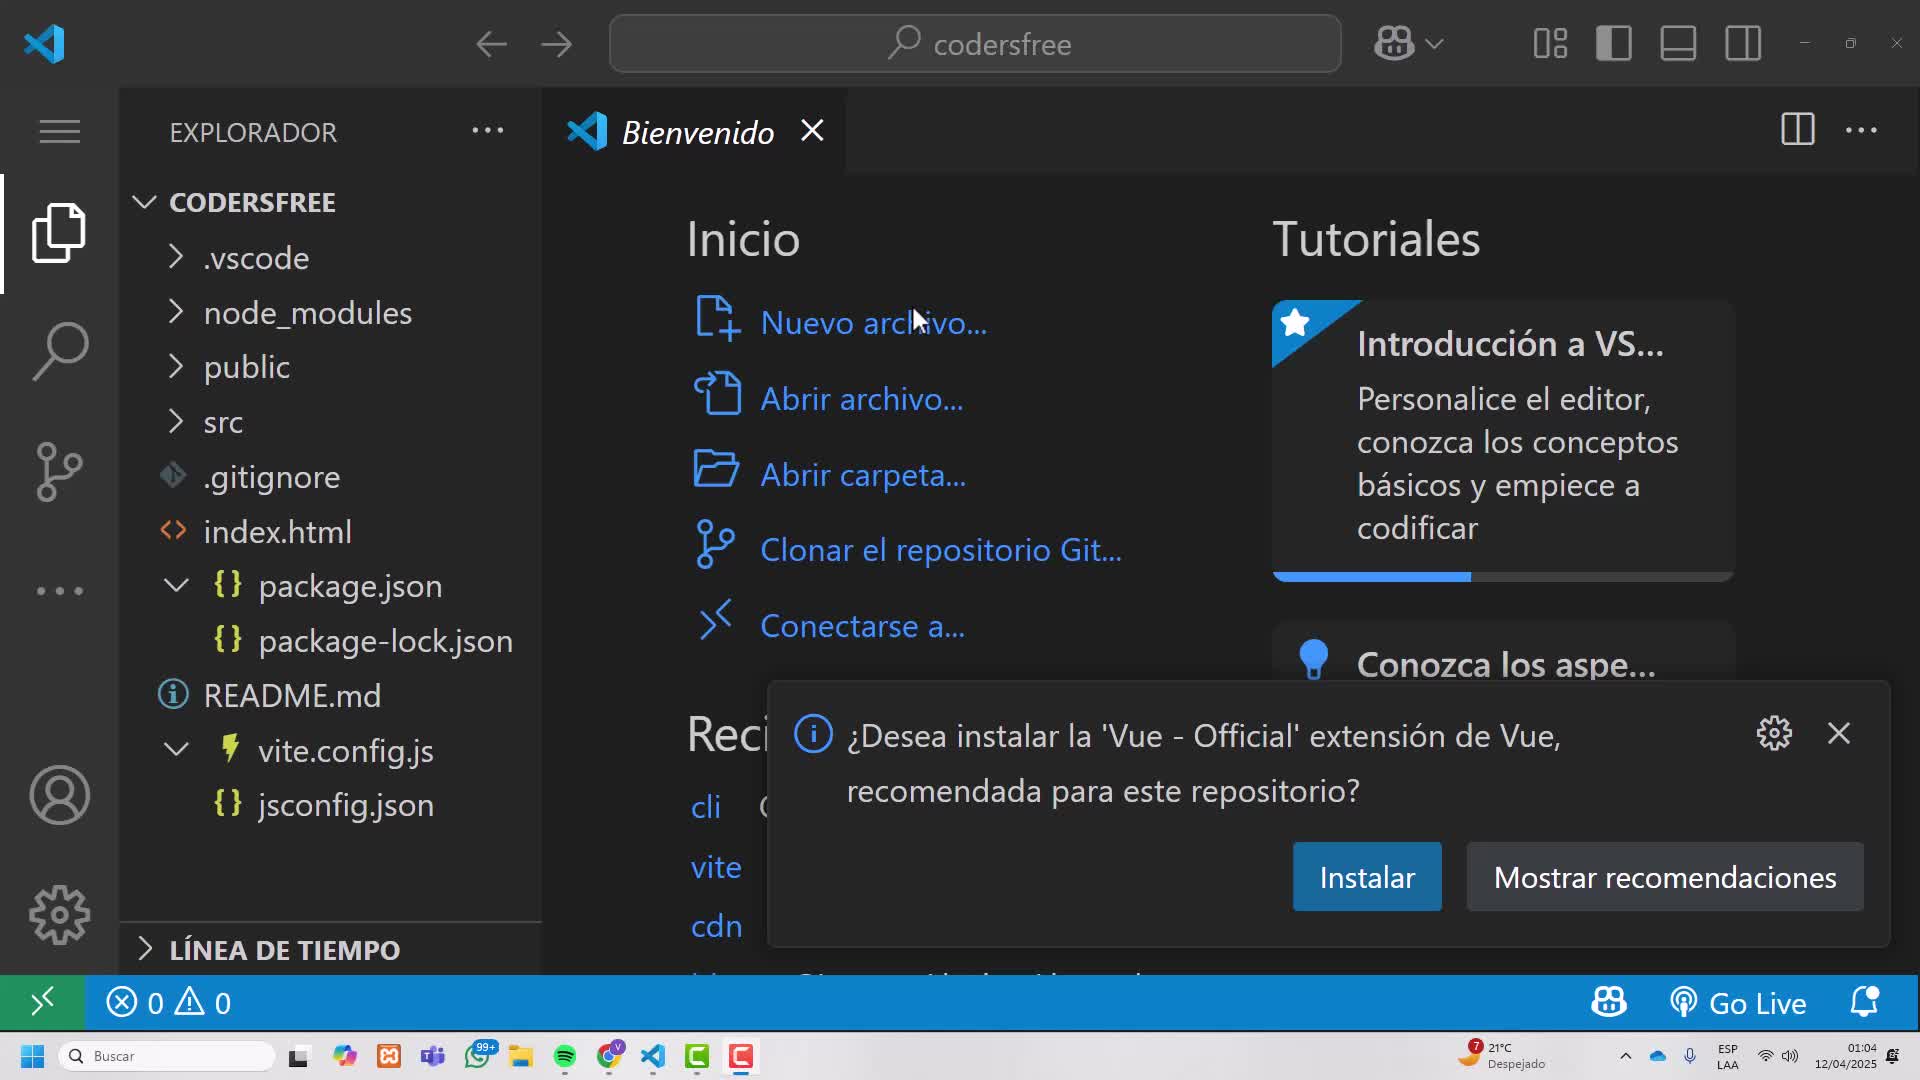Open Spotify from the taskbar
The height and width of the screenshot is (1080, 1920).
click(564, 1056)
